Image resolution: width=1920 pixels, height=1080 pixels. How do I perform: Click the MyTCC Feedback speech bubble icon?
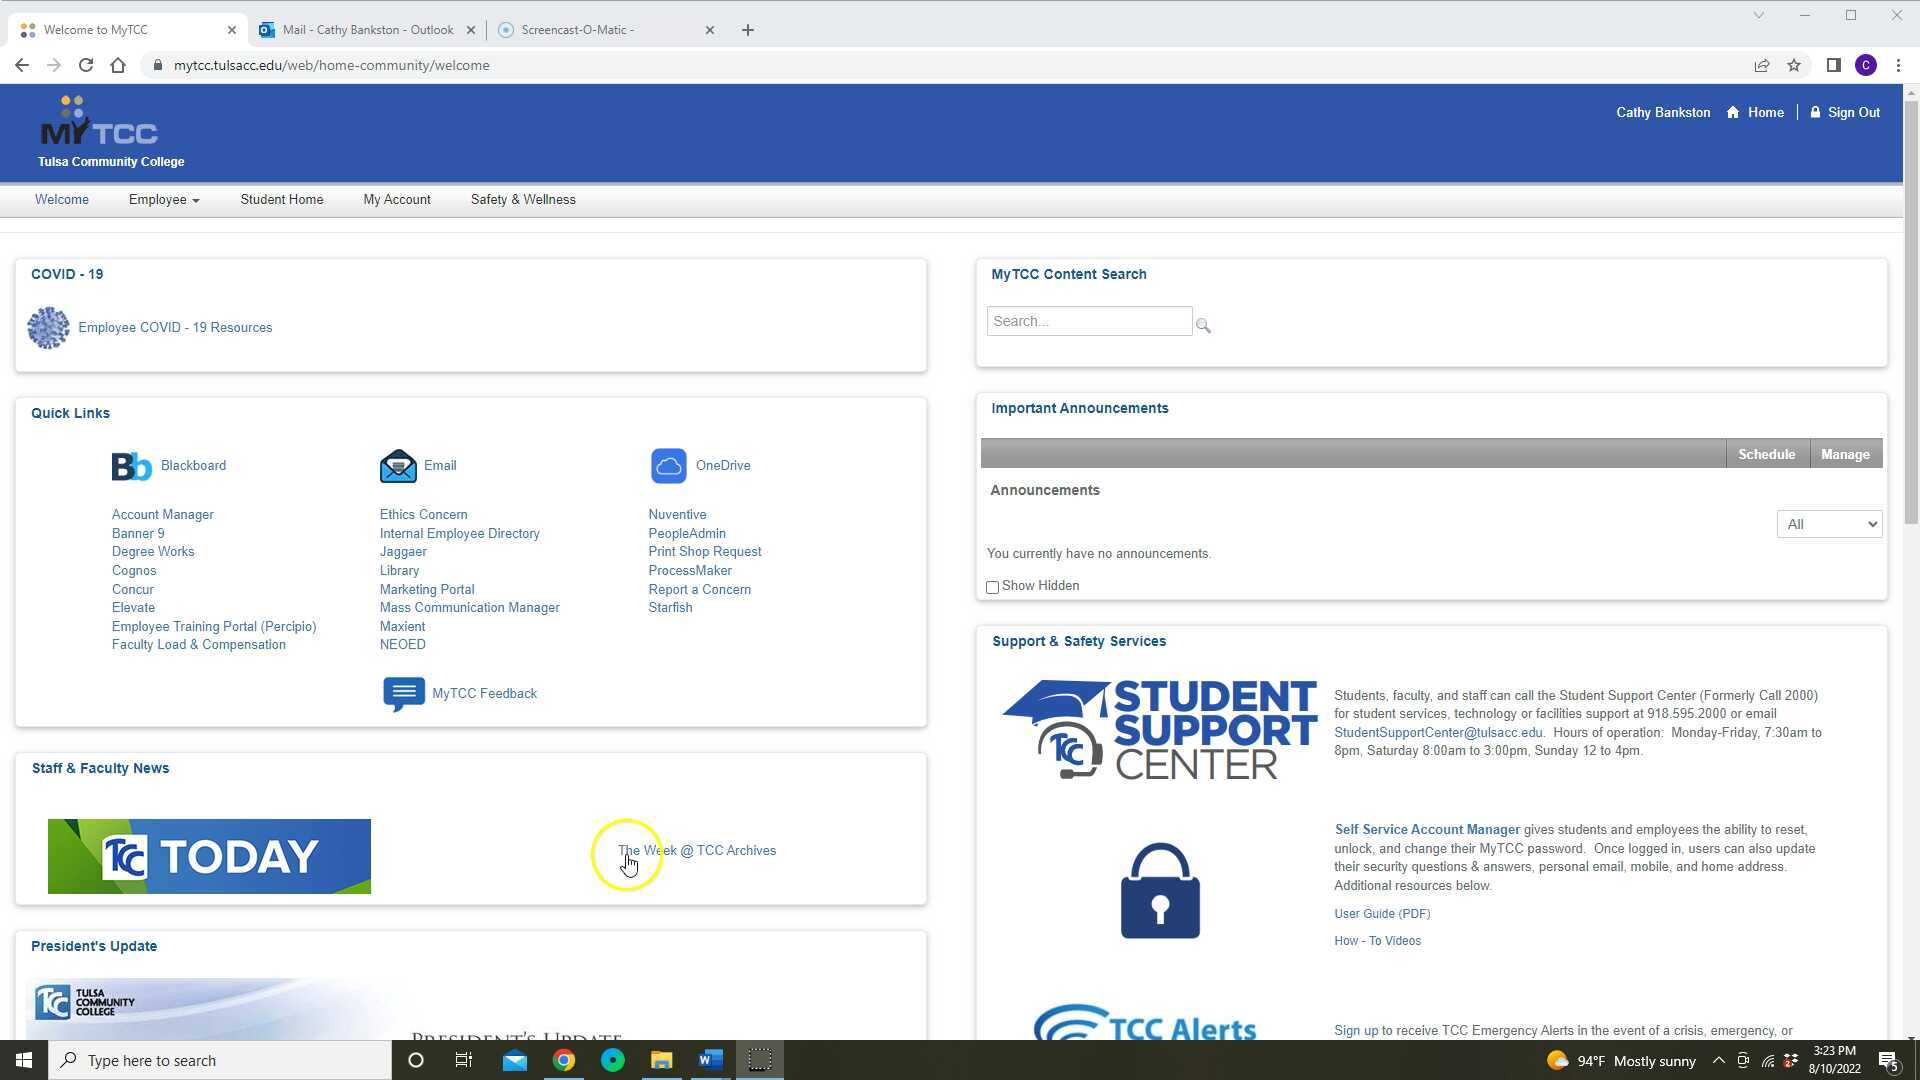coord(403,693)
